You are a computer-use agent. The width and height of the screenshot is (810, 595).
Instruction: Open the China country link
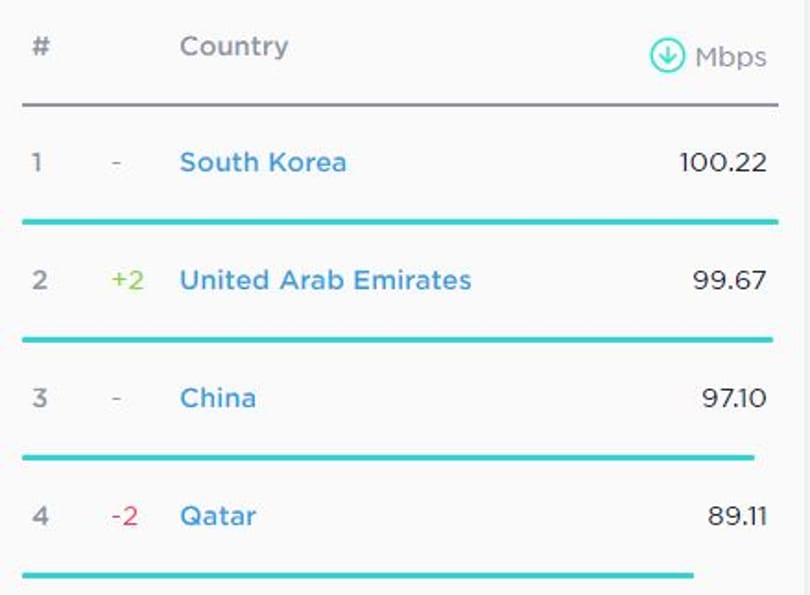(218, 398)
